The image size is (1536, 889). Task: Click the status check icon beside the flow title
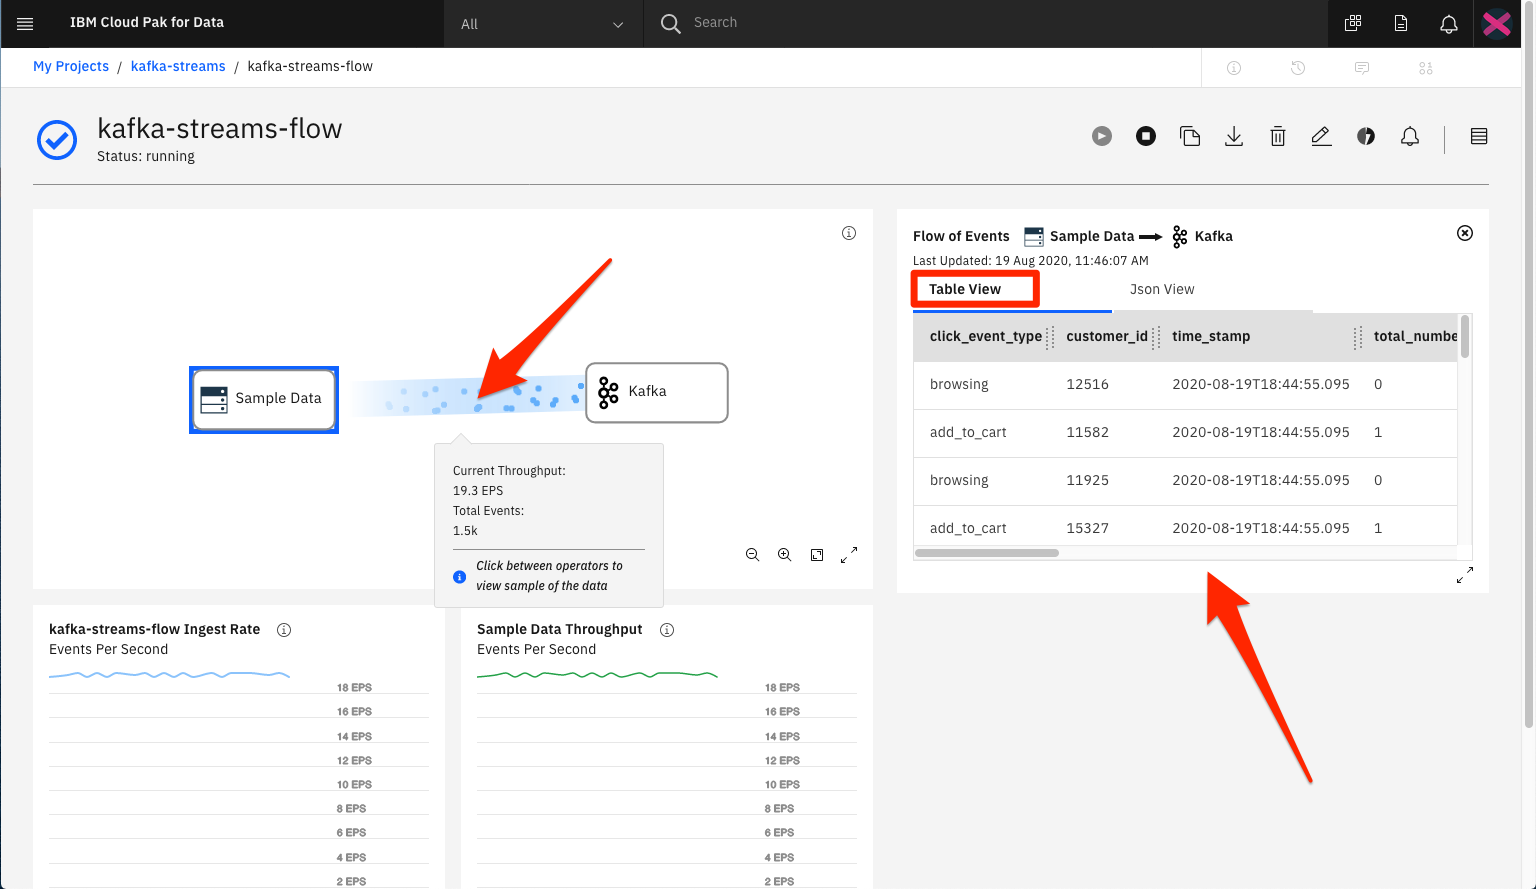[57, 140]
